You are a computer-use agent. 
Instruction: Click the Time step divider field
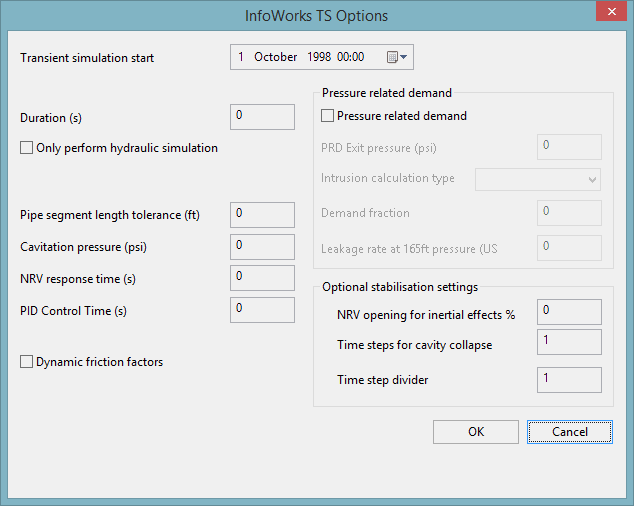point(569,380)
